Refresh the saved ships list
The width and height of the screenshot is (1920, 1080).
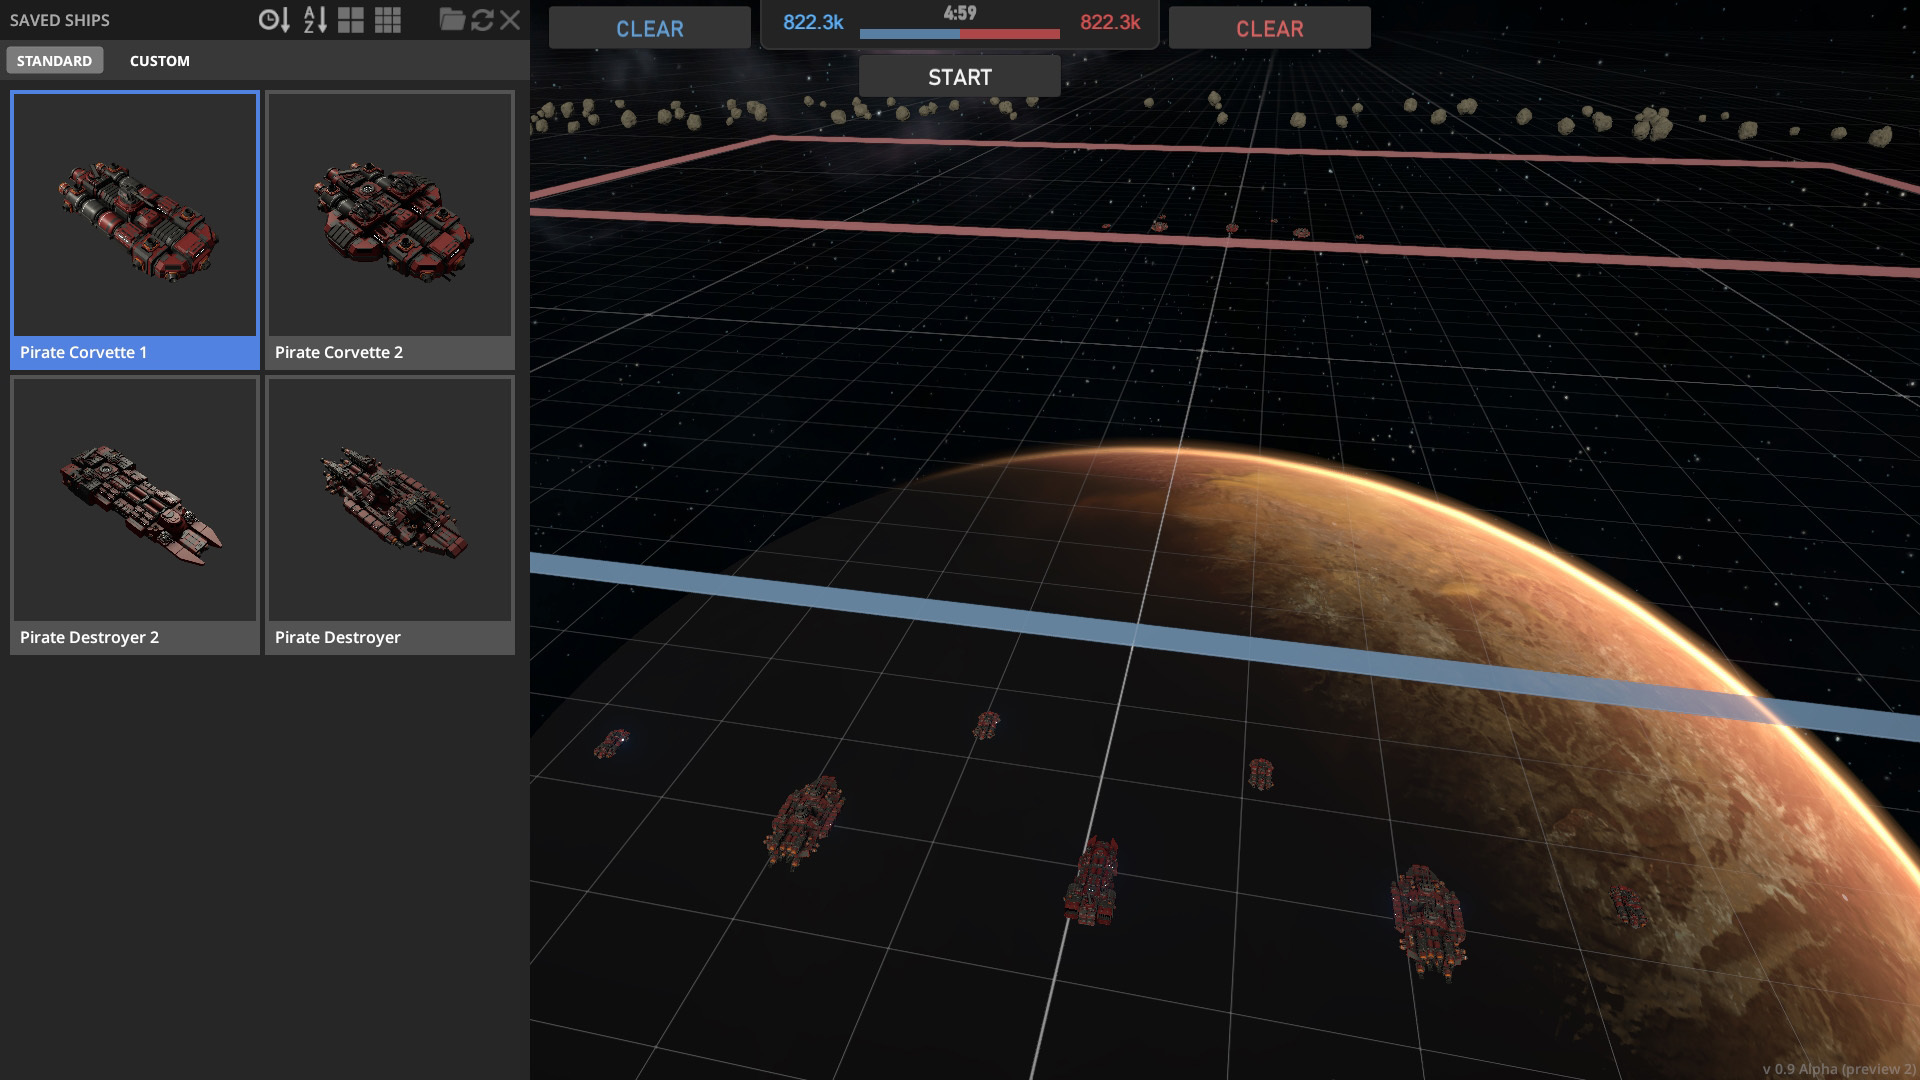[x=482, y=20]
